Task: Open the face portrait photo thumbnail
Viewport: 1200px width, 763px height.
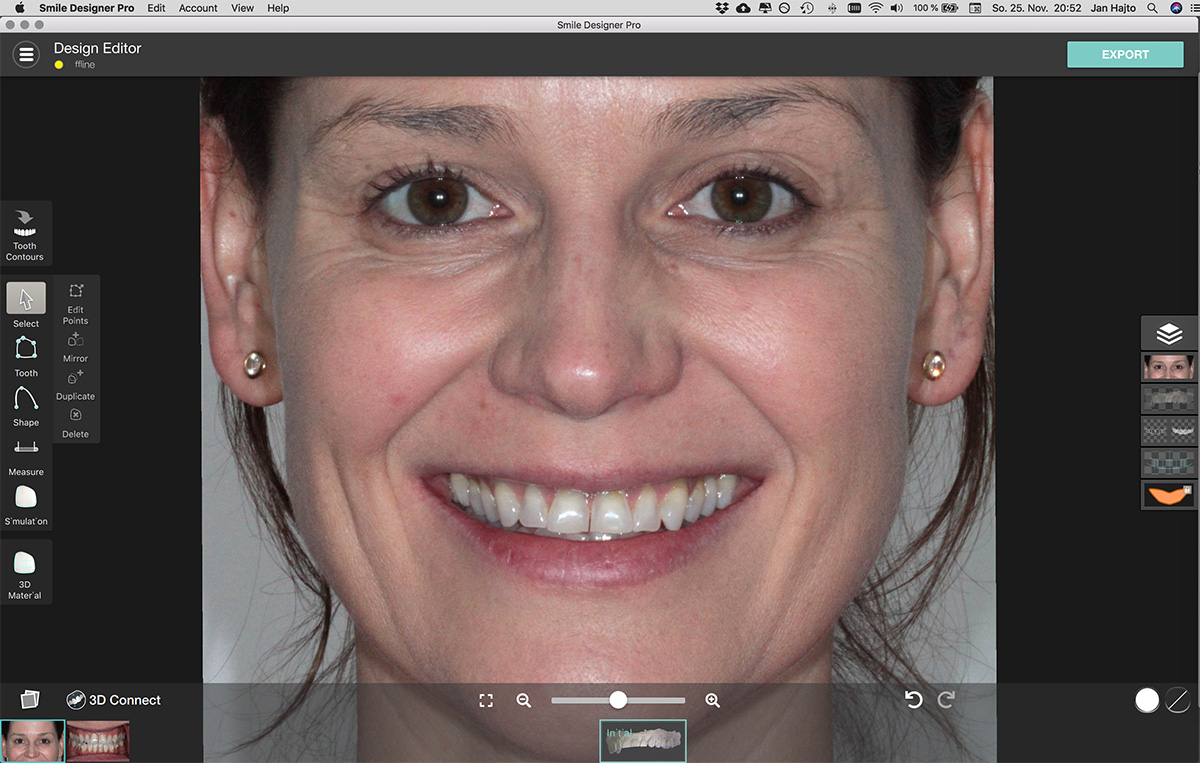Action: [32, 741]
